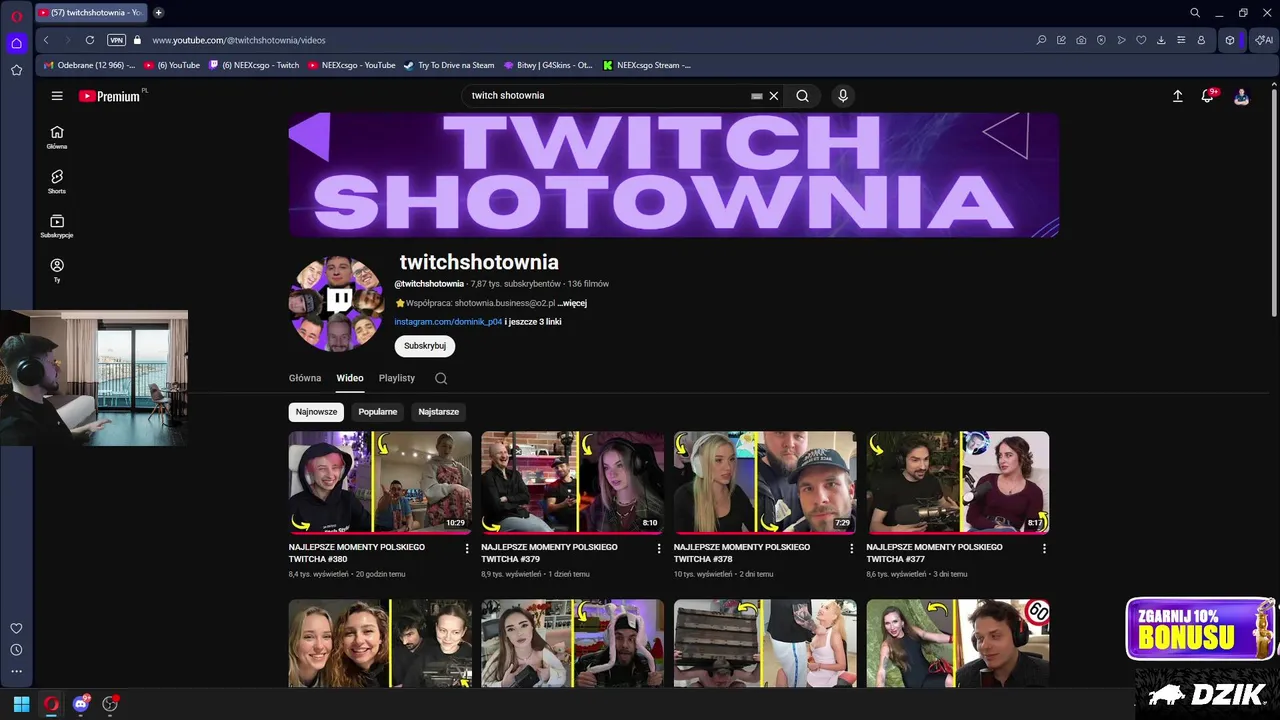The image size is (1280, 720).
Task: Open Bitwy G4Skins bookmark
Action: pos(548,65)
